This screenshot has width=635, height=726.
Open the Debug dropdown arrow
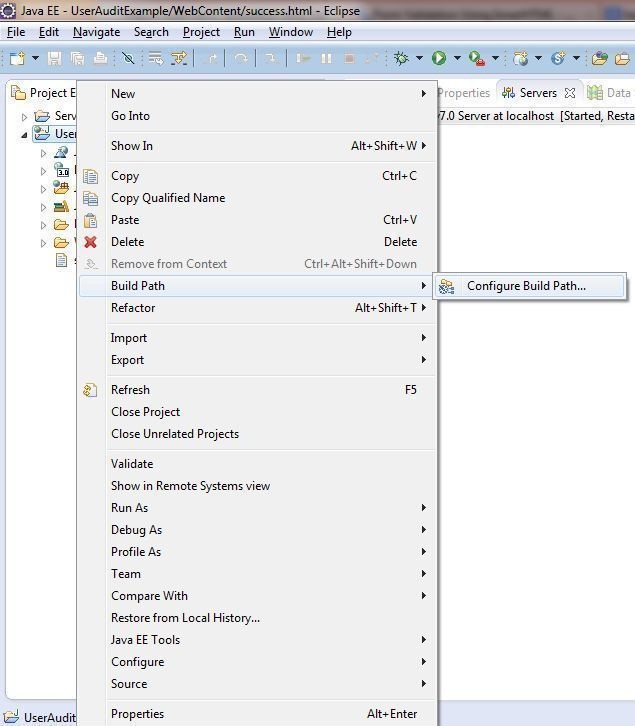pos(419,58)
